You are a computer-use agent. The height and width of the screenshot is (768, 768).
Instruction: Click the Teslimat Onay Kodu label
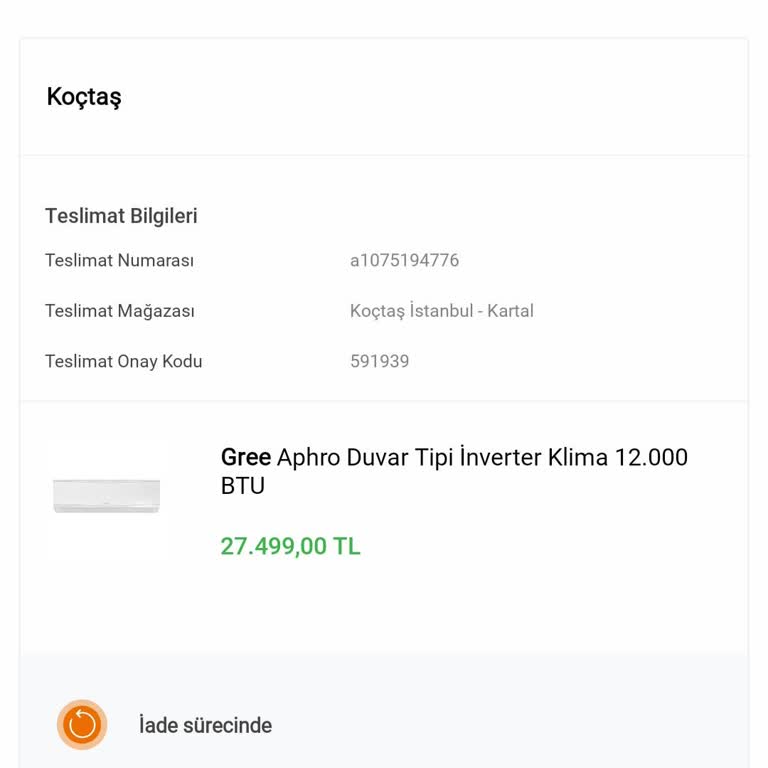[123, 361]
